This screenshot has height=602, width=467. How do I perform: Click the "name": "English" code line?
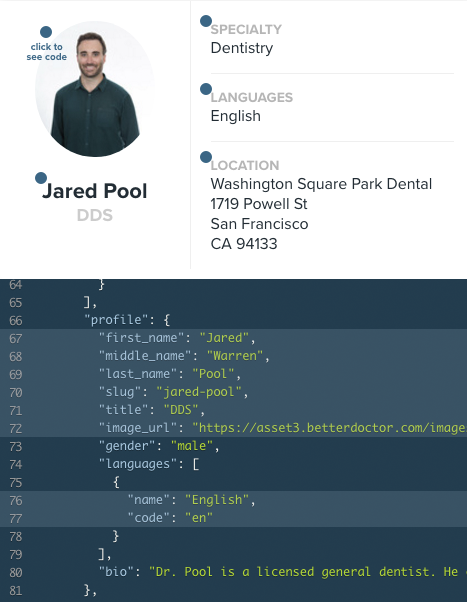(x=234, y=500)
